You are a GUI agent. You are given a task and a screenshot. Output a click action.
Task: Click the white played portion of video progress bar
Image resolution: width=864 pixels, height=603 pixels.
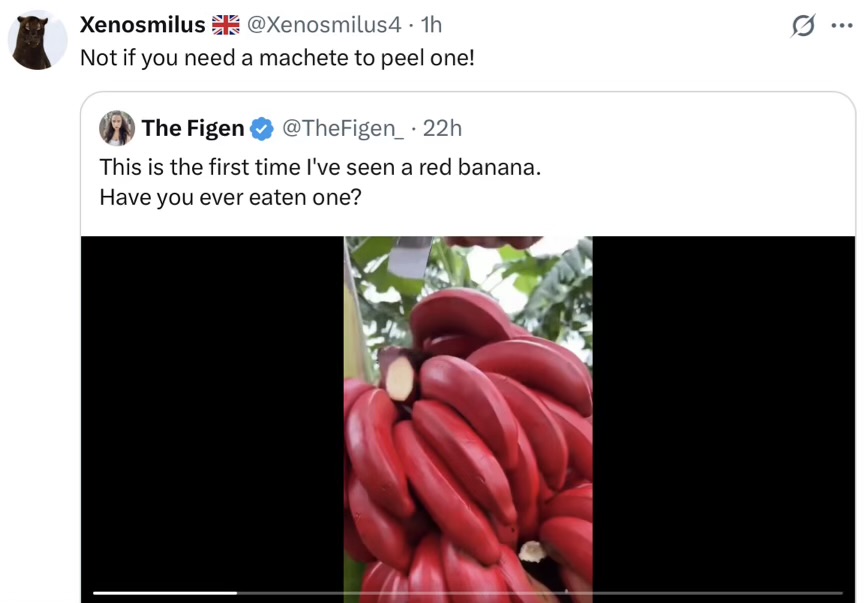point(165,593)
